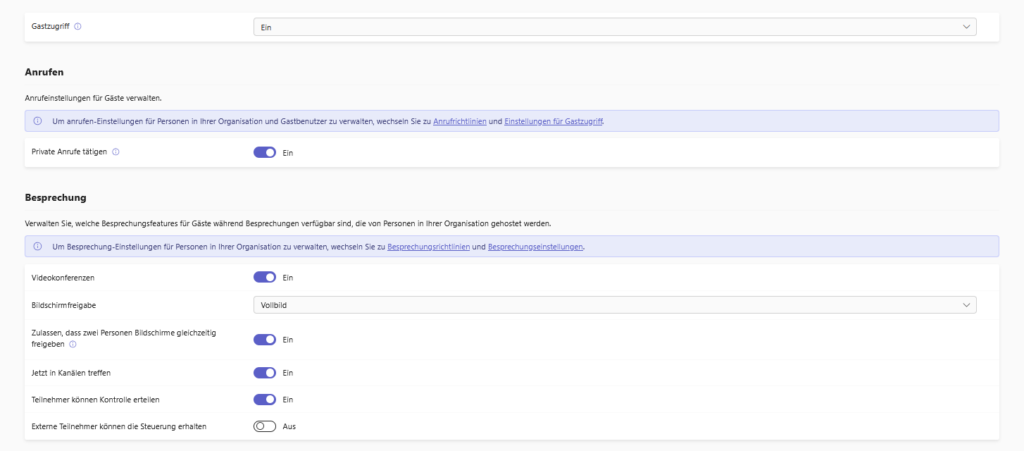Click the info icon next to Gastzugriff

[78, 27]
